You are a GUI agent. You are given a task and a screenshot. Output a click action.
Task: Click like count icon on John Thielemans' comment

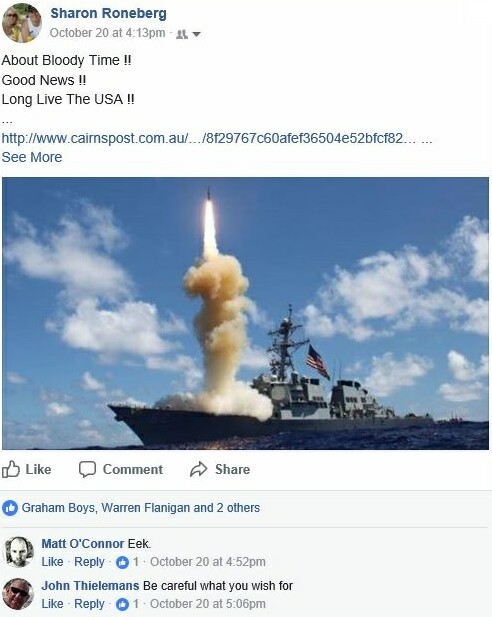(122, 604)
